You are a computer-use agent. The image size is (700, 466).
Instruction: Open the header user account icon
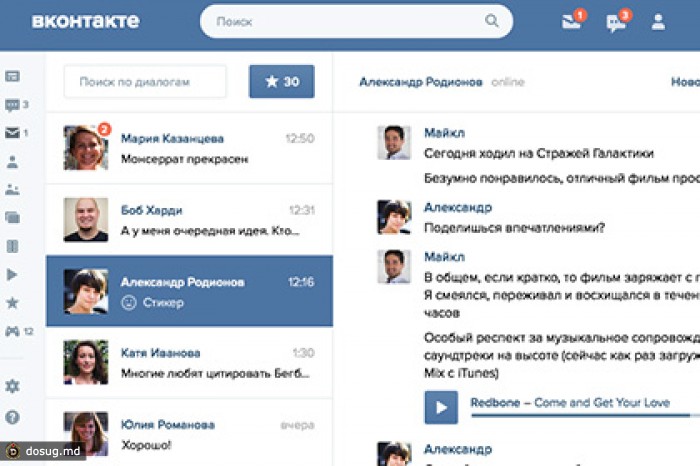[x=658, y=22]
